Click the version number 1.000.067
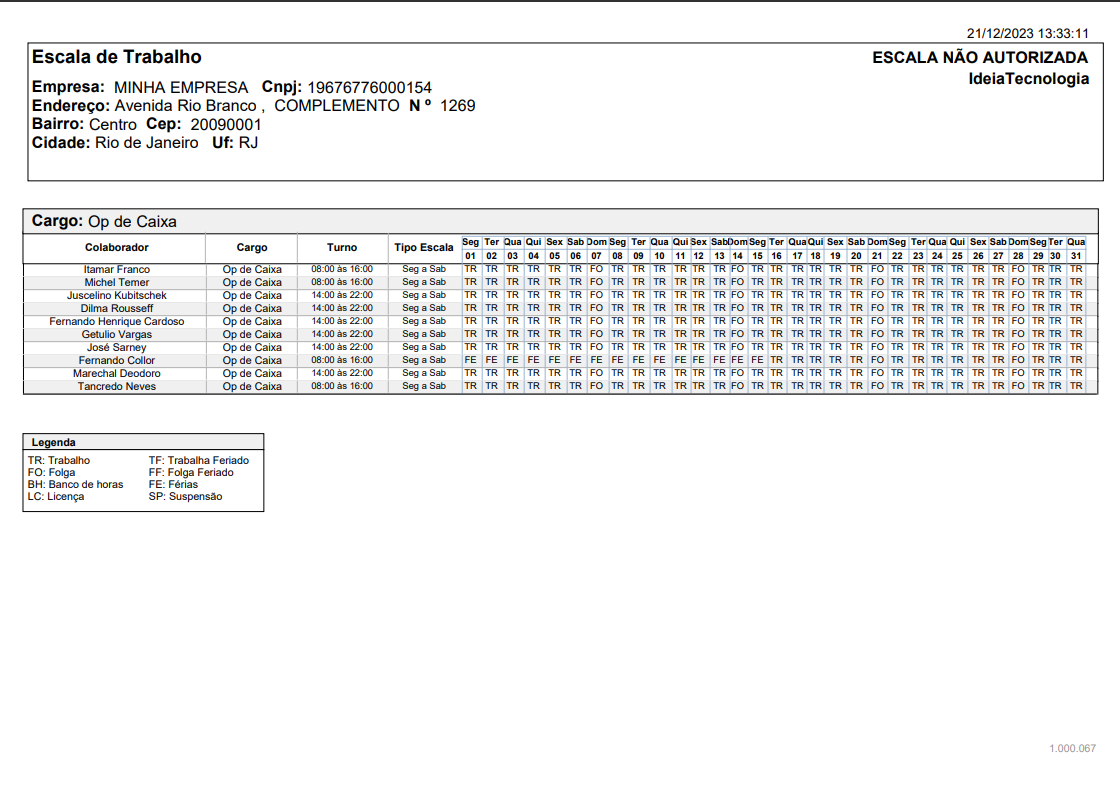Viewport: 1120px width, 795px height. [1072, 748]
